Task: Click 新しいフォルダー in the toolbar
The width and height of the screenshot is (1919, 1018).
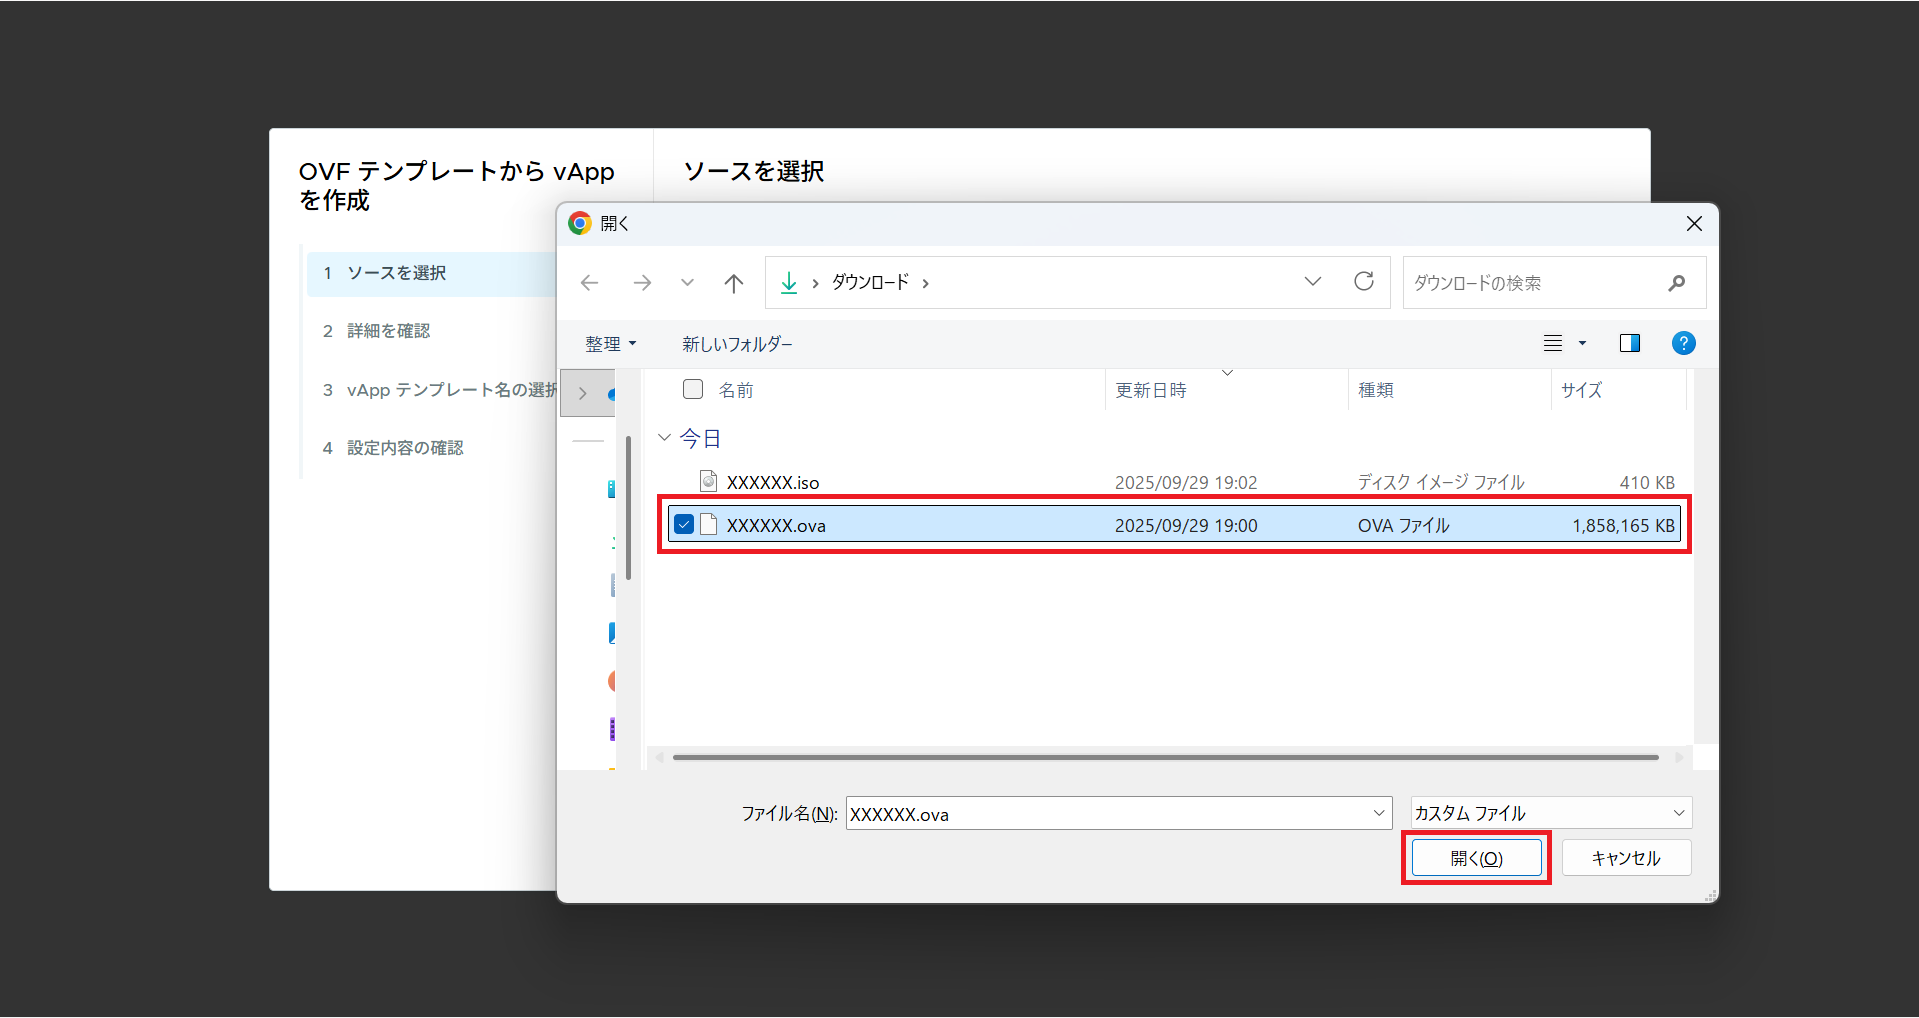Action: click(737, 344)
